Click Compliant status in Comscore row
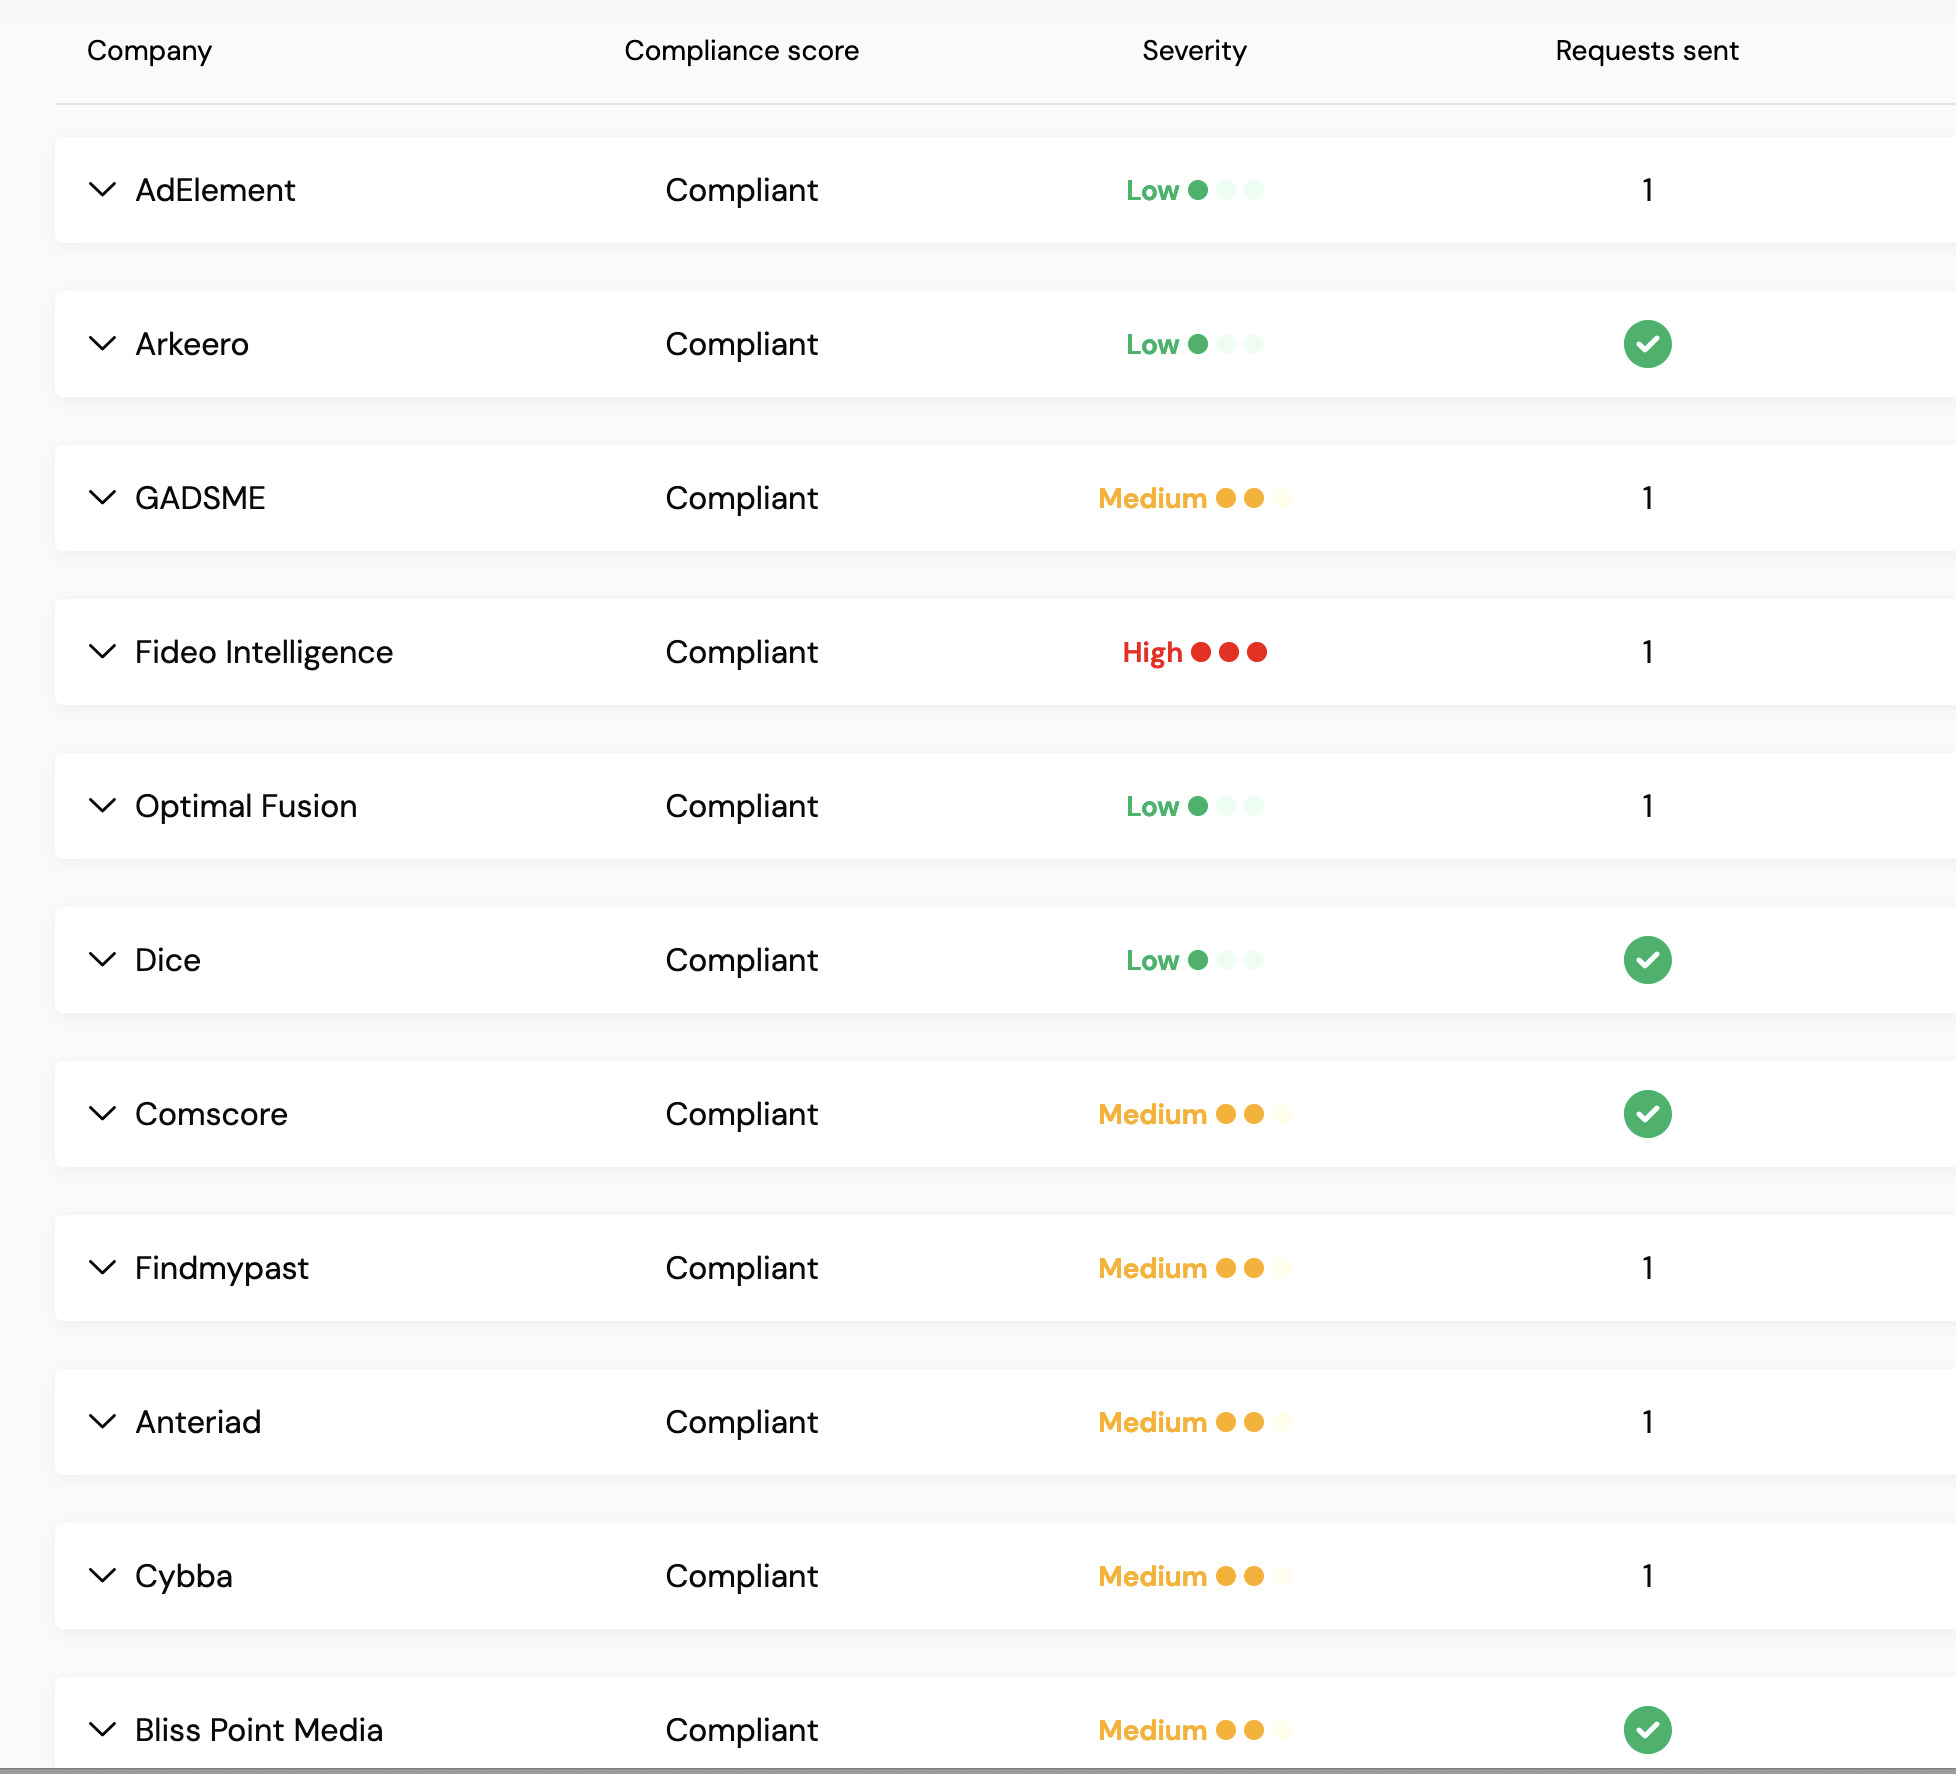The height and width of the screenshot is (1774, 1956). pyautogui.click(x=742, y=1114)
